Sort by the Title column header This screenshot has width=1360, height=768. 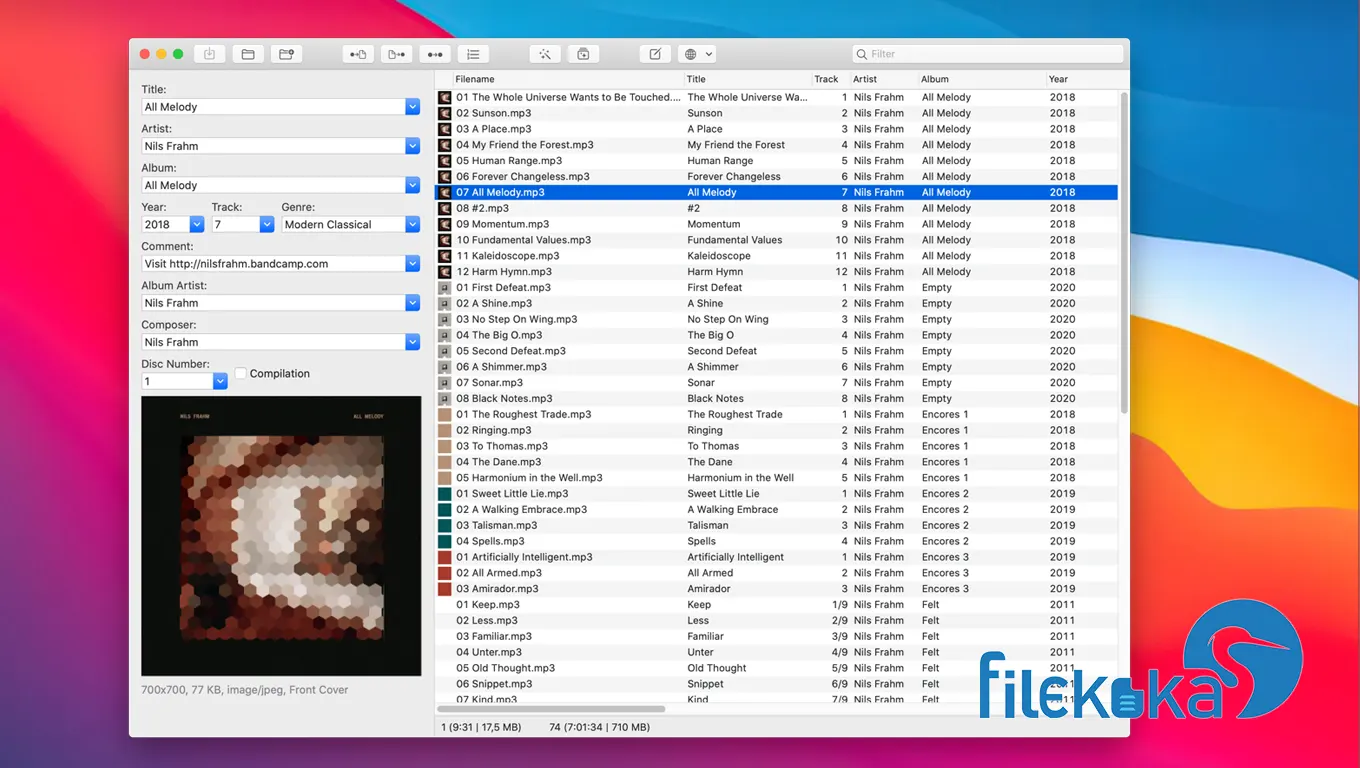coord(748,79)
